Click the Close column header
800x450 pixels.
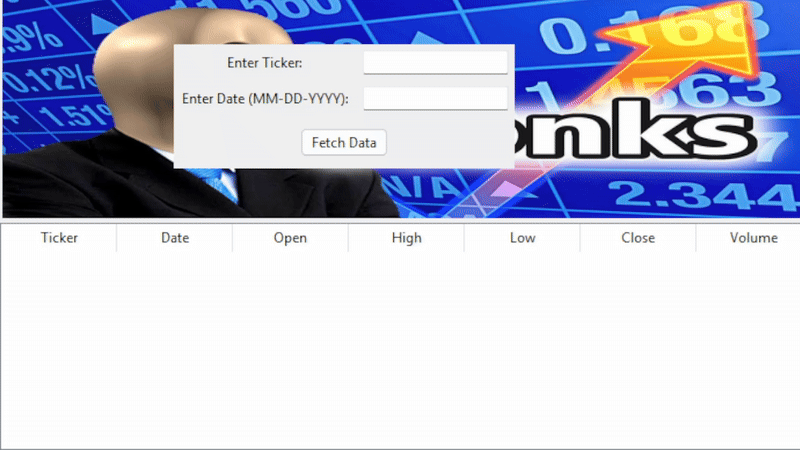(x=638, y=238)
